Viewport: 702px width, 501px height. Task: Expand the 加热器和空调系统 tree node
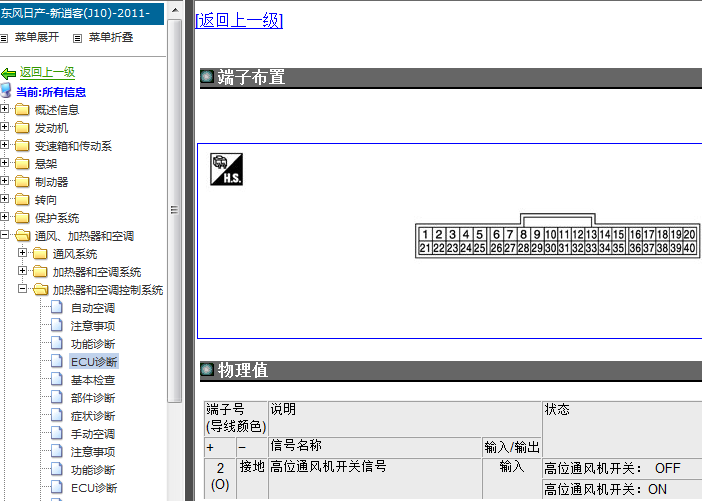[x=22, y=271]
